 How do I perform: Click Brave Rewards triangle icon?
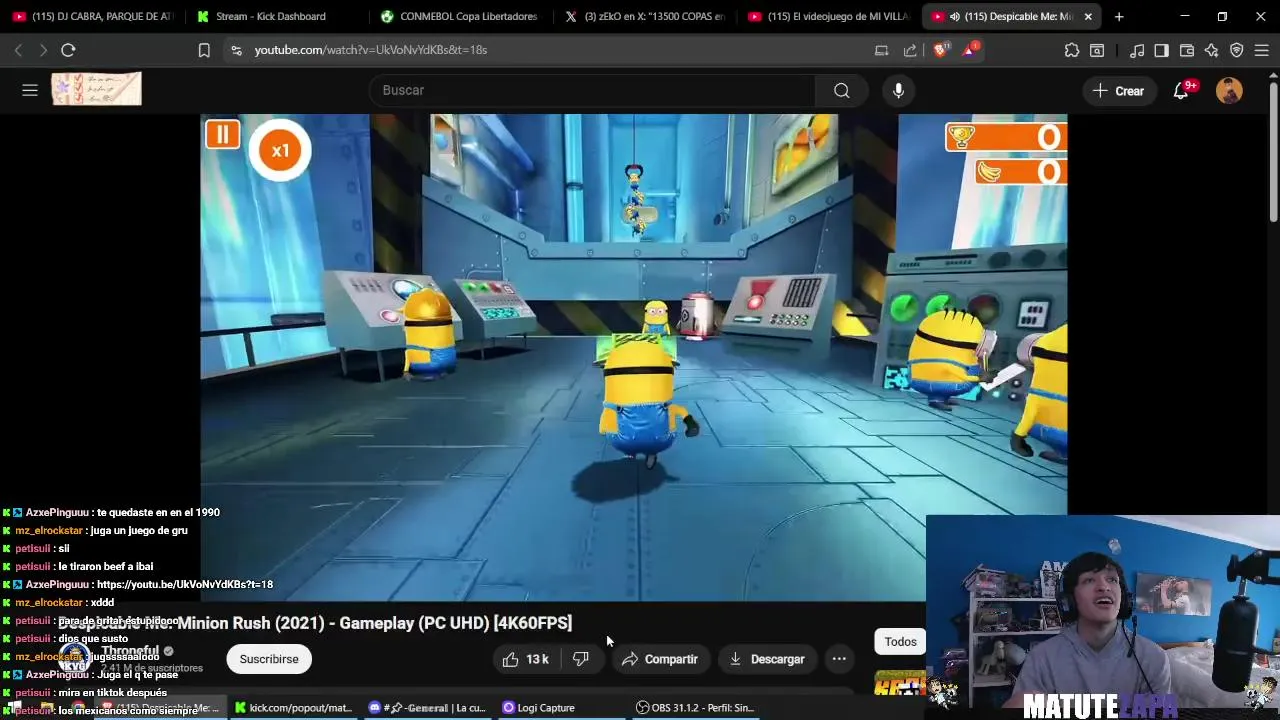[969, 50]
